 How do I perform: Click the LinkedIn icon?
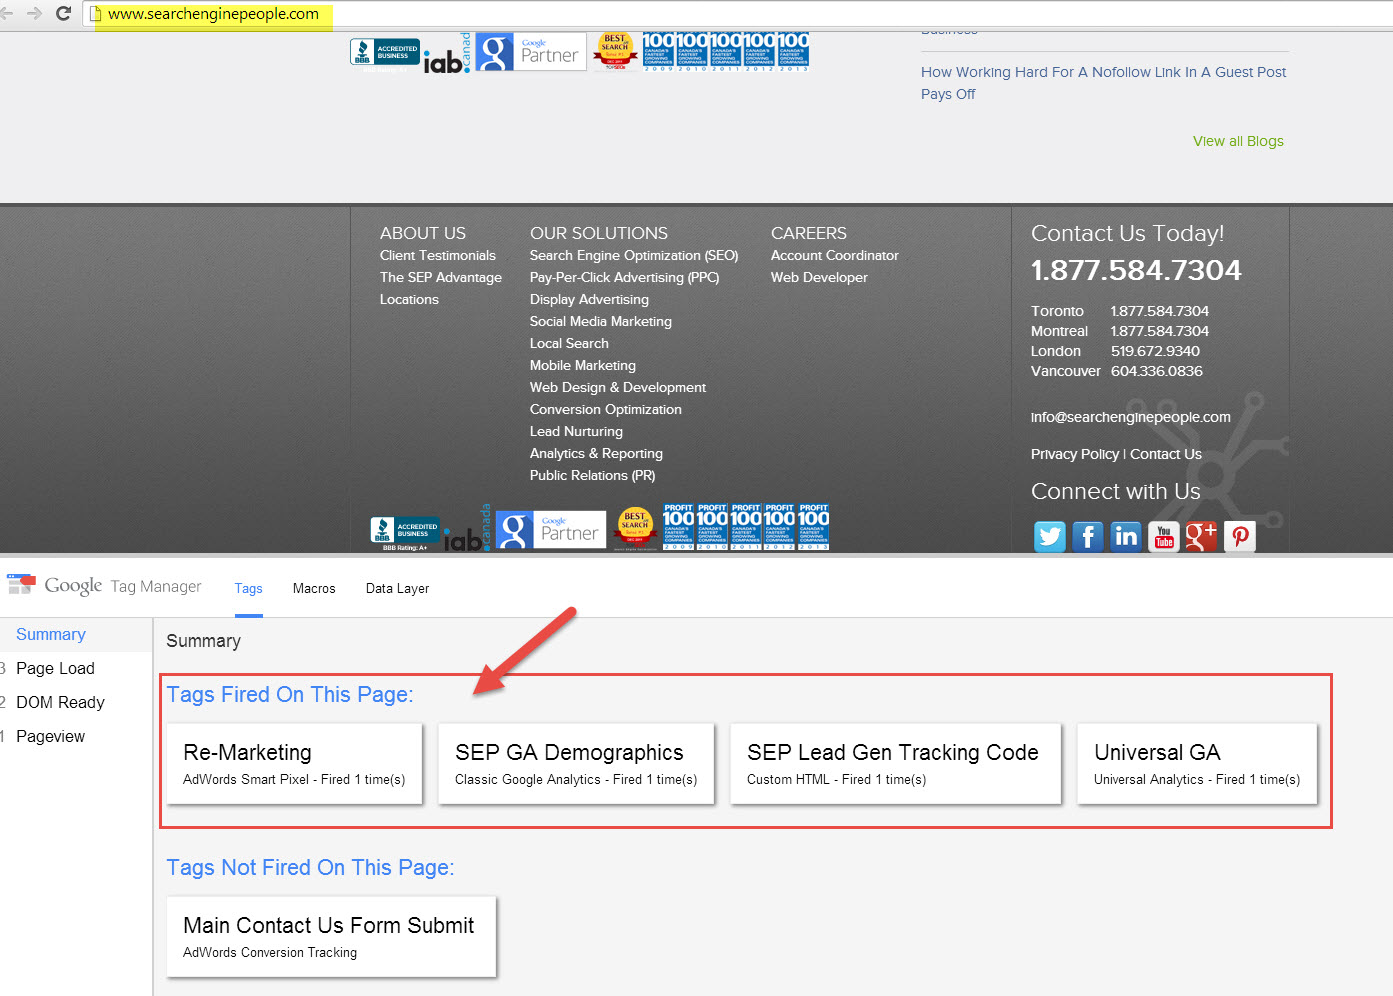pyautogui.click(x=1125, y=537)
